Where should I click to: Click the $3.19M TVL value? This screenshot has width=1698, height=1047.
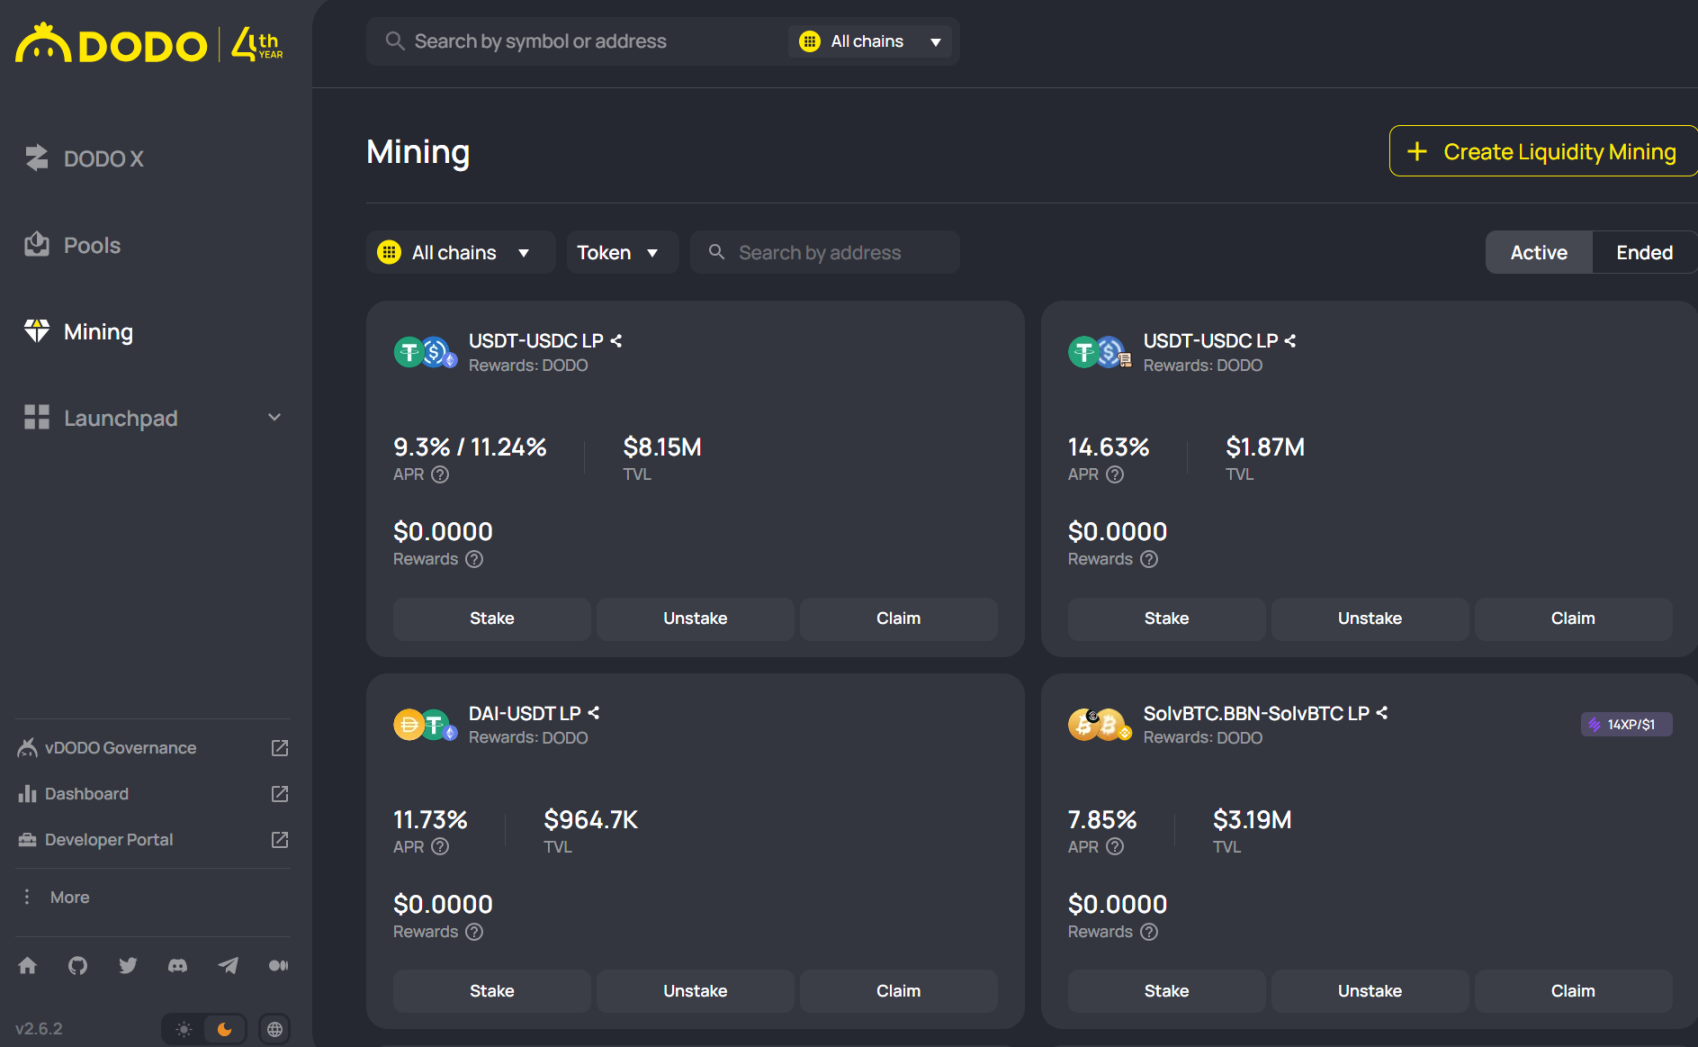coord(1252,820)
